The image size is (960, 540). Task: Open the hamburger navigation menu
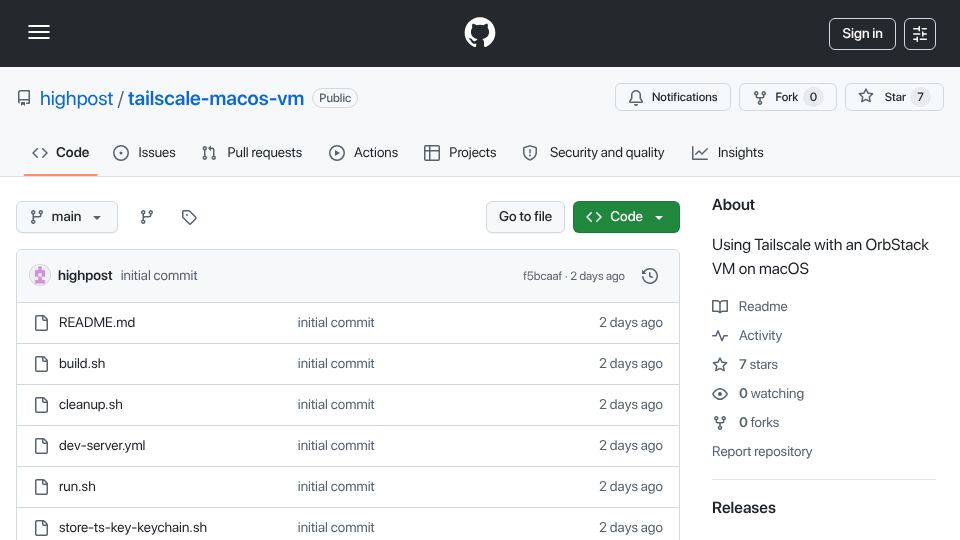(x=39, y=32)
